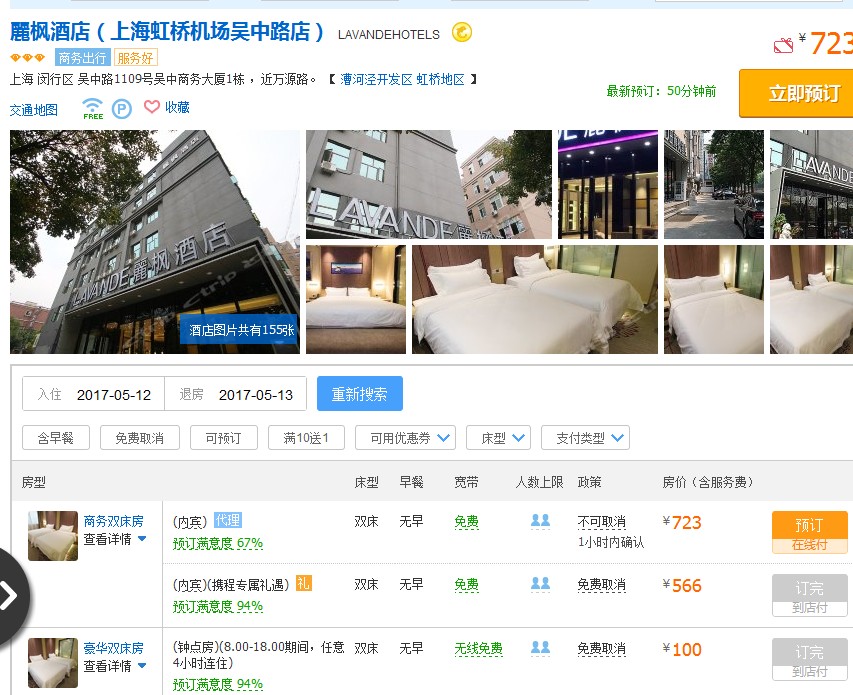Click the three-diamond hotel rating icons
The height and width of the screenshot is (695, 853).
(x=28, y=57)
